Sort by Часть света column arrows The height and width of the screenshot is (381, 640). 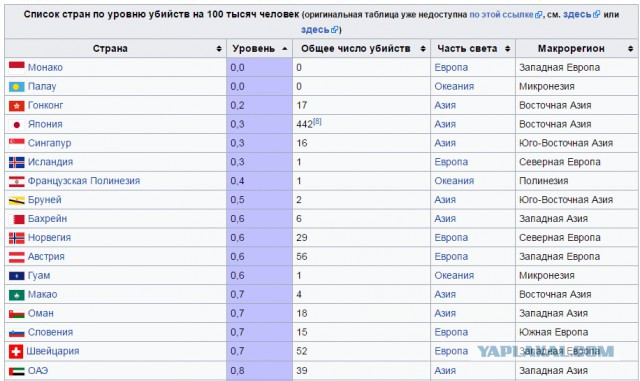tap(507, 49)
